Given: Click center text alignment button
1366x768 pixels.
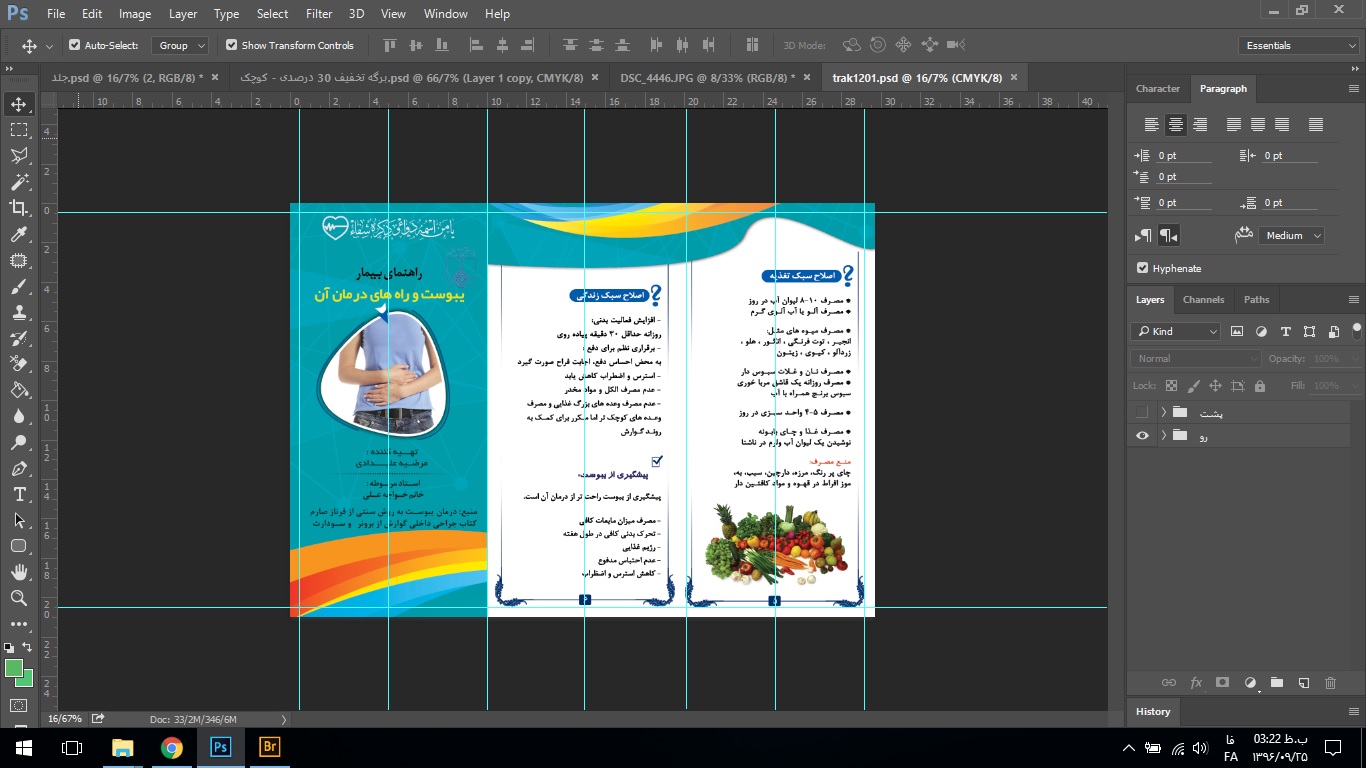Looking at the screenshot, I should point(1176,125).
